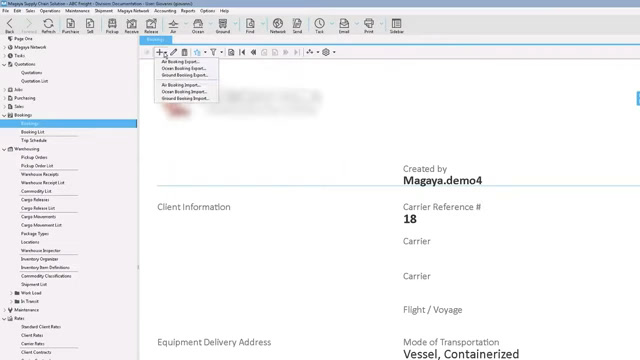Click the Send toolbar icon

coord(297,24)
